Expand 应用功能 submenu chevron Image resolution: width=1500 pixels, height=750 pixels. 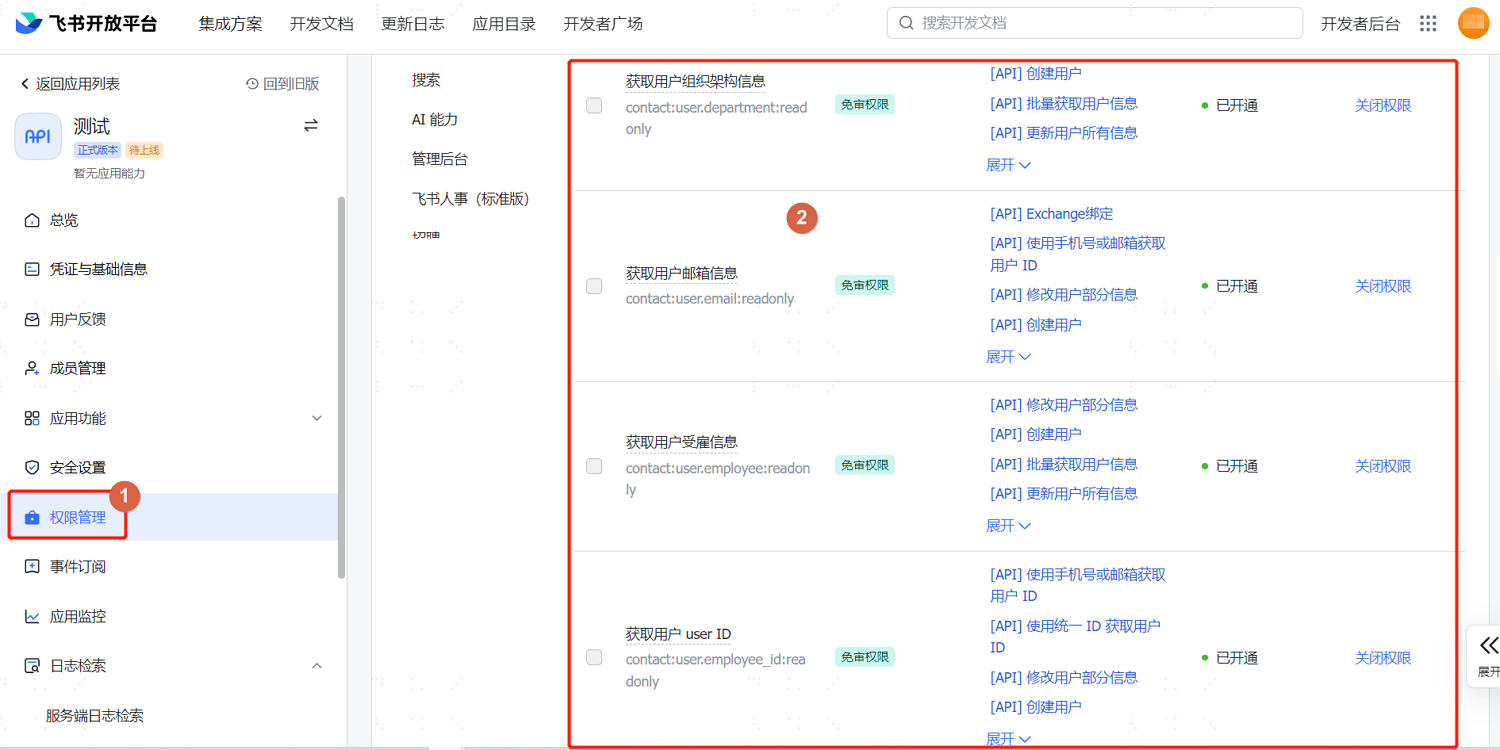(x=317, y=418)
